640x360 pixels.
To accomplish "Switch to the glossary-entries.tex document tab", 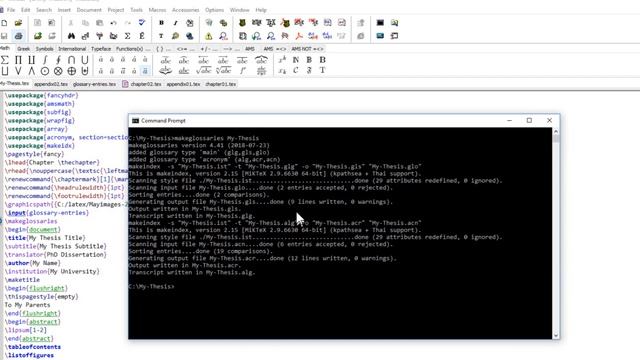I will (x=94, y=84).
